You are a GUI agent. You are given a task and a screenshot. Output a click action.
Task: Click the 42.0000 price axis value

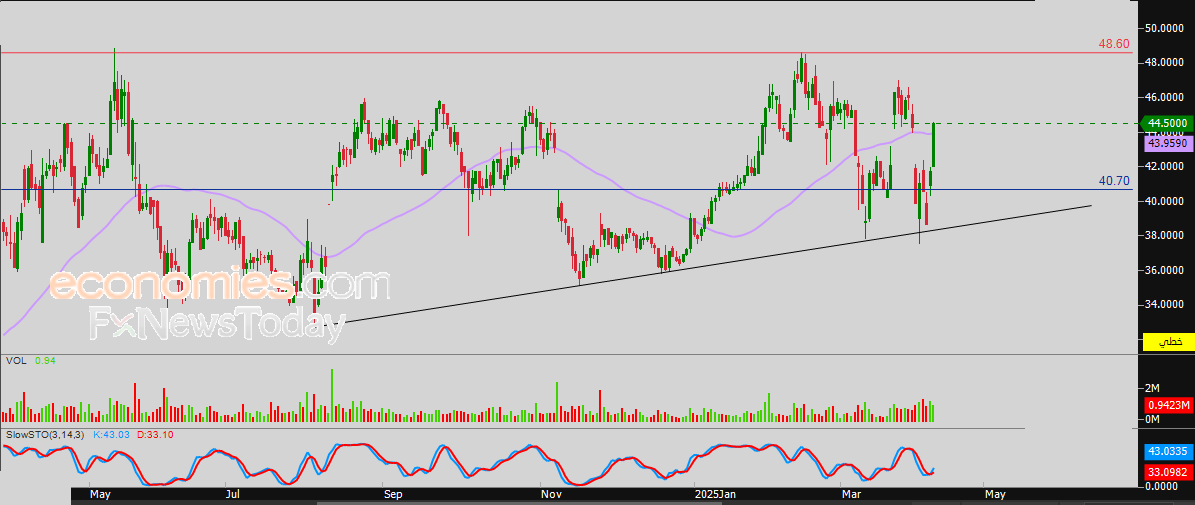pyautogui.click(x=1166, y=166)
